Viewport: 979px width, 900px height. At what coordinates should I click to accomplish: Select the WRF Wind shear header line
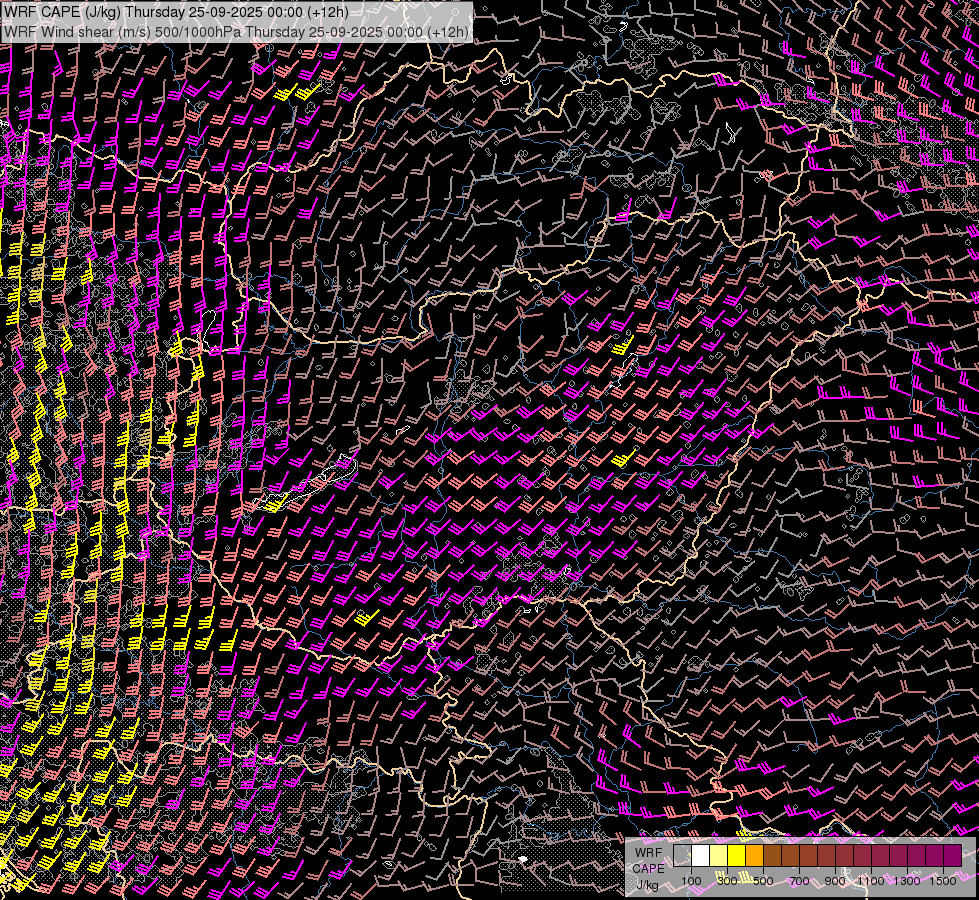pyautogui.click(x=236, y=31)
